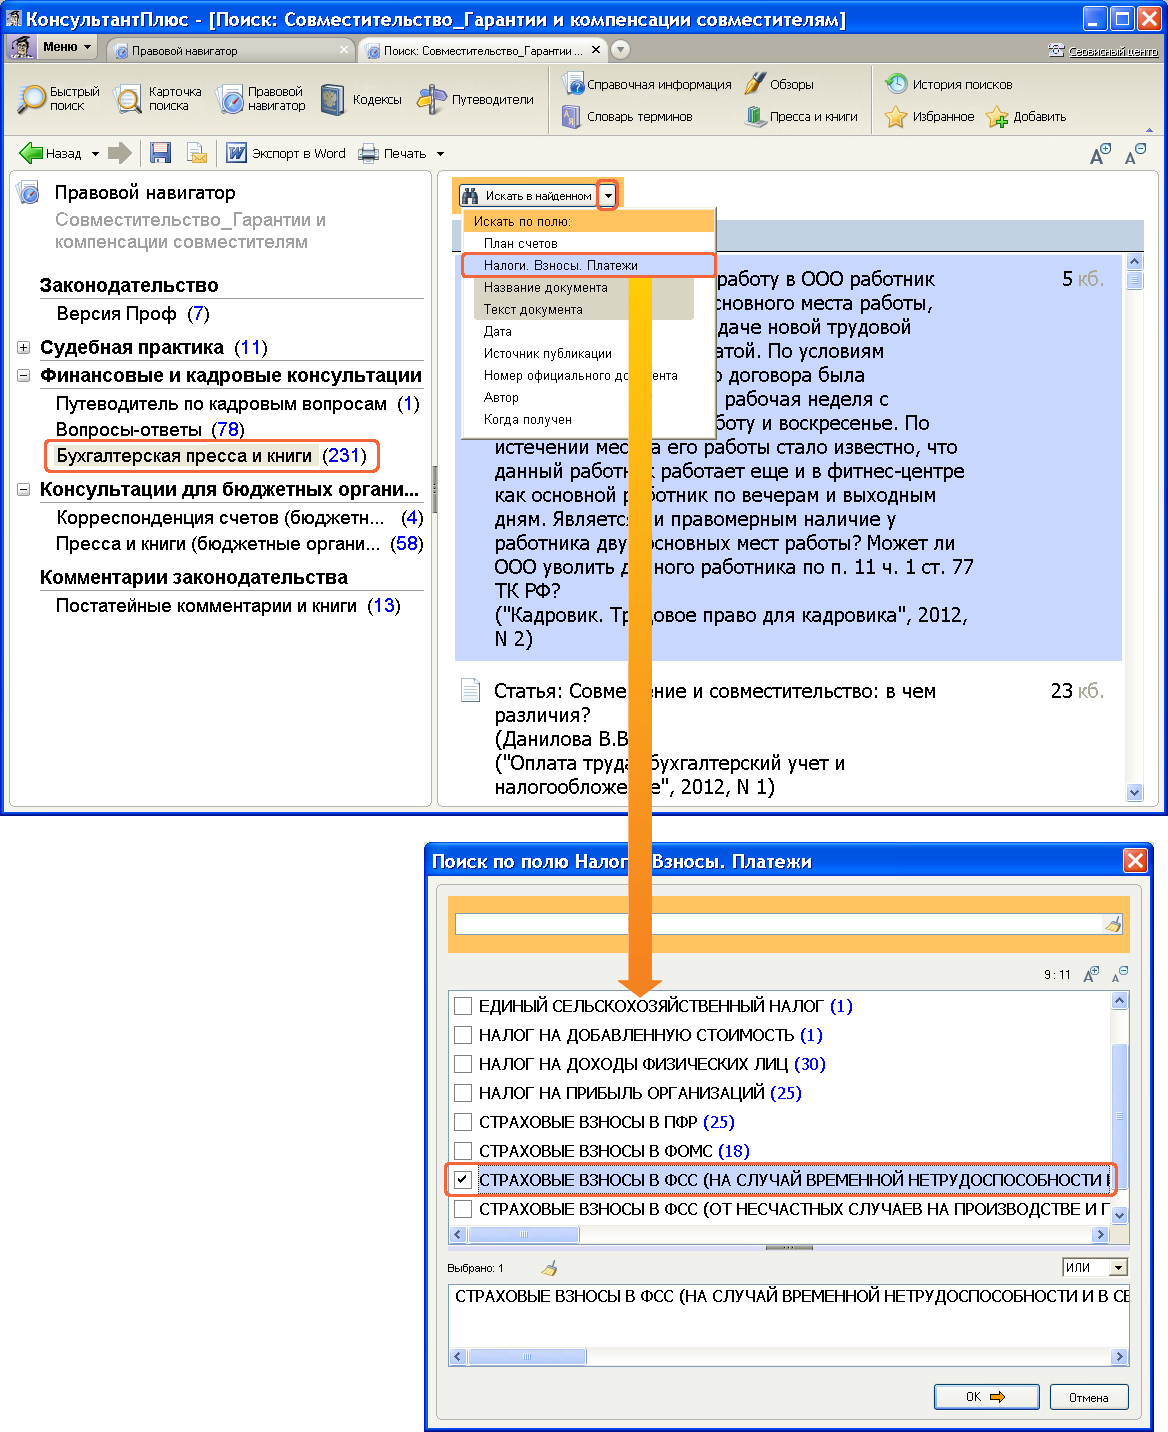Open История поисков
Screen dimensions: 1168x1432
949,85
